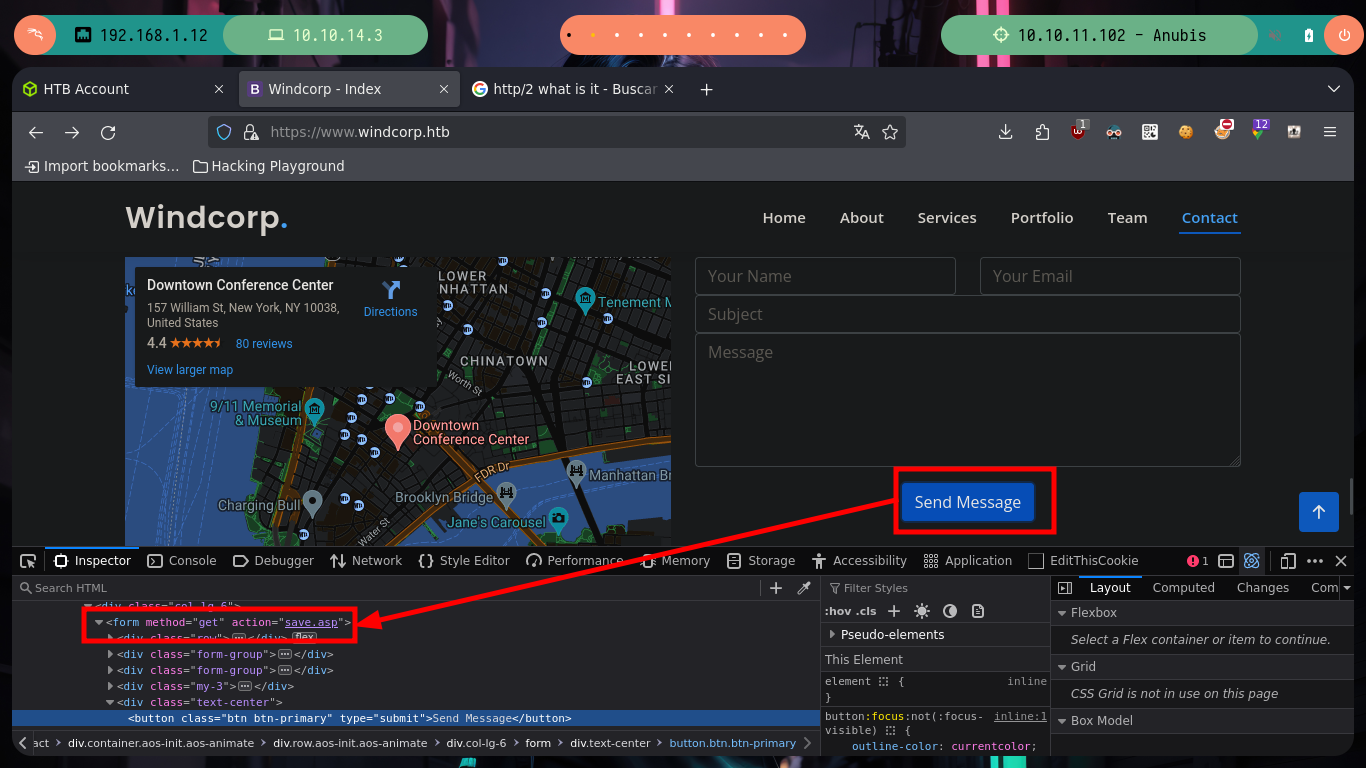Collapse the form element node
The height and width of the screenshot is (768, 1366).
99,622
